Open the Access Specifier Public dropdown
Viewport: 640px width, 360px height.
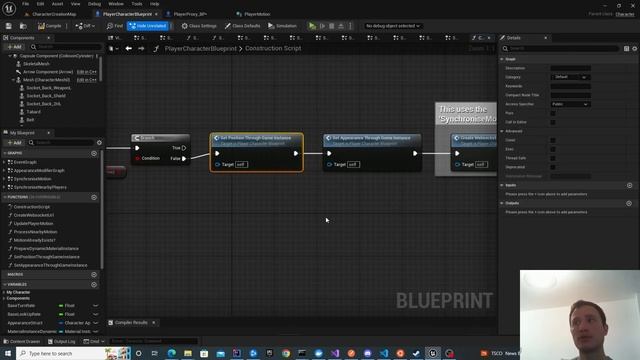[570, 104]
